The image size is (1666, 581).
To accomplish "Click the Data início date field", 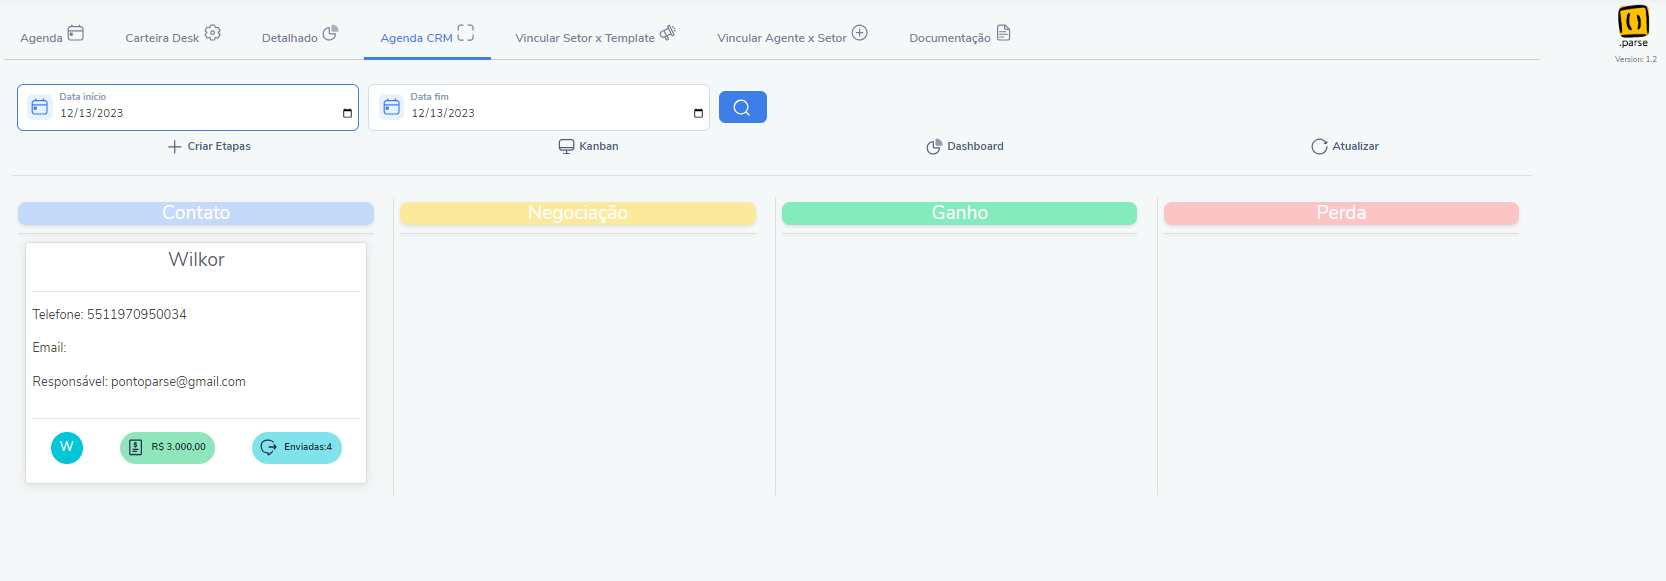I will pyautogui.click(x=188, y=107).
